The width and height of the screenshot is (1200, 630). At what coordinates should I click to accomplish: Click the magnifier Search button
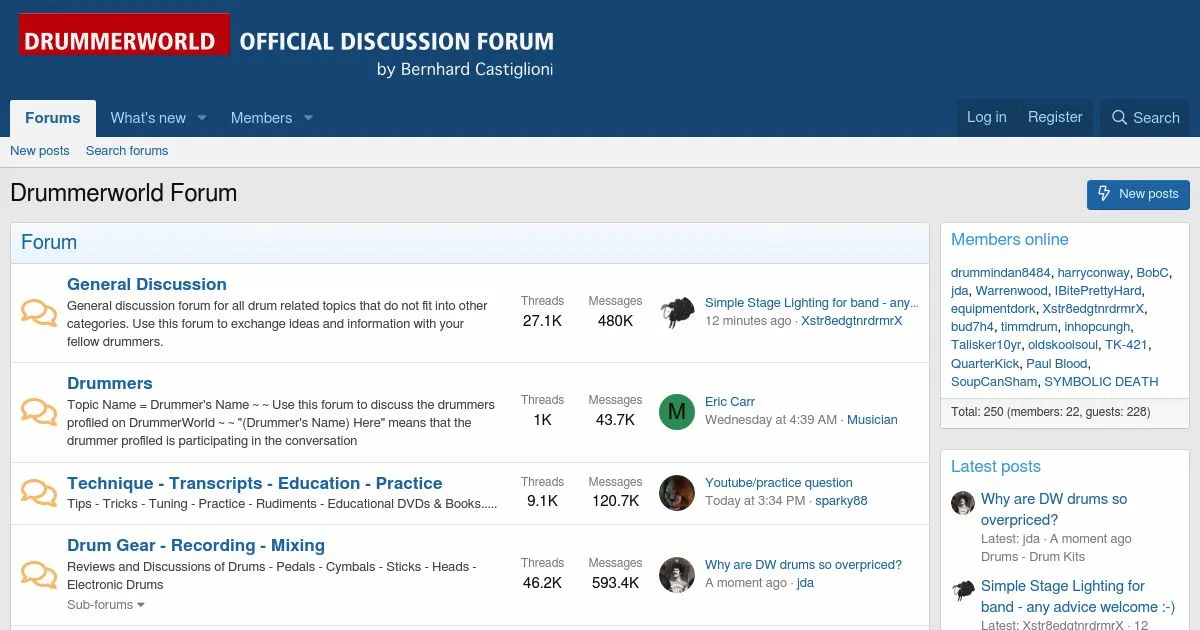tap(1145, 118)
